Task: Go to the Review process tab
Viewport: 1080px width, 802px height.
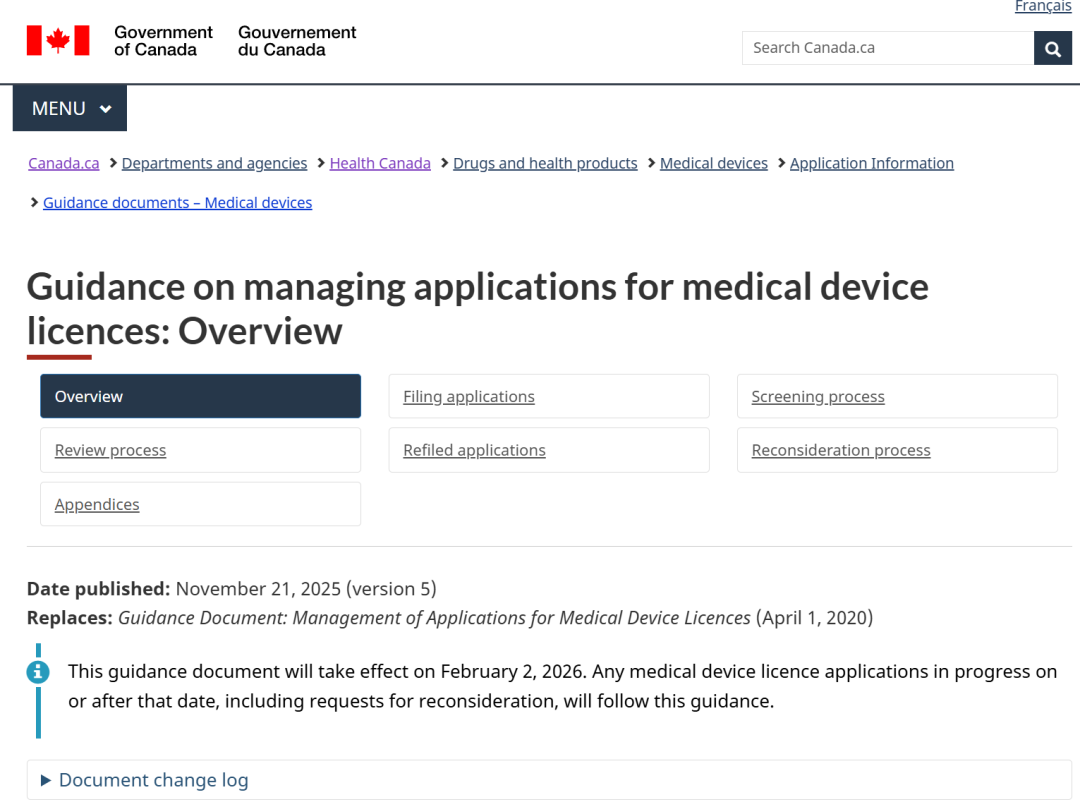Action: tap(200, 450)
